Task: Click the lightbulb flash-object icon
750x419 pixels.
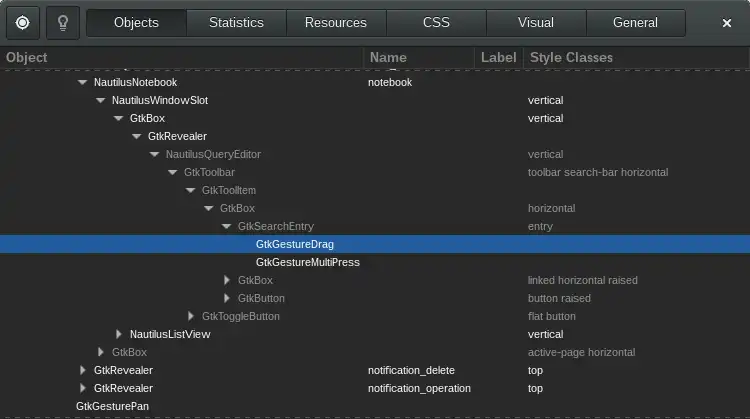Action: tap(63, 23)
